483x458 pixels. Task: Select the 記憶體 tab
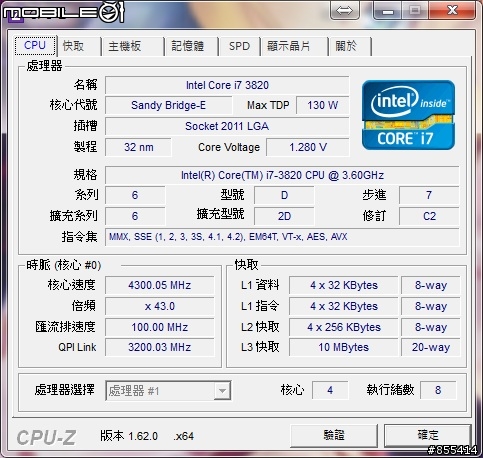[191, 46]
